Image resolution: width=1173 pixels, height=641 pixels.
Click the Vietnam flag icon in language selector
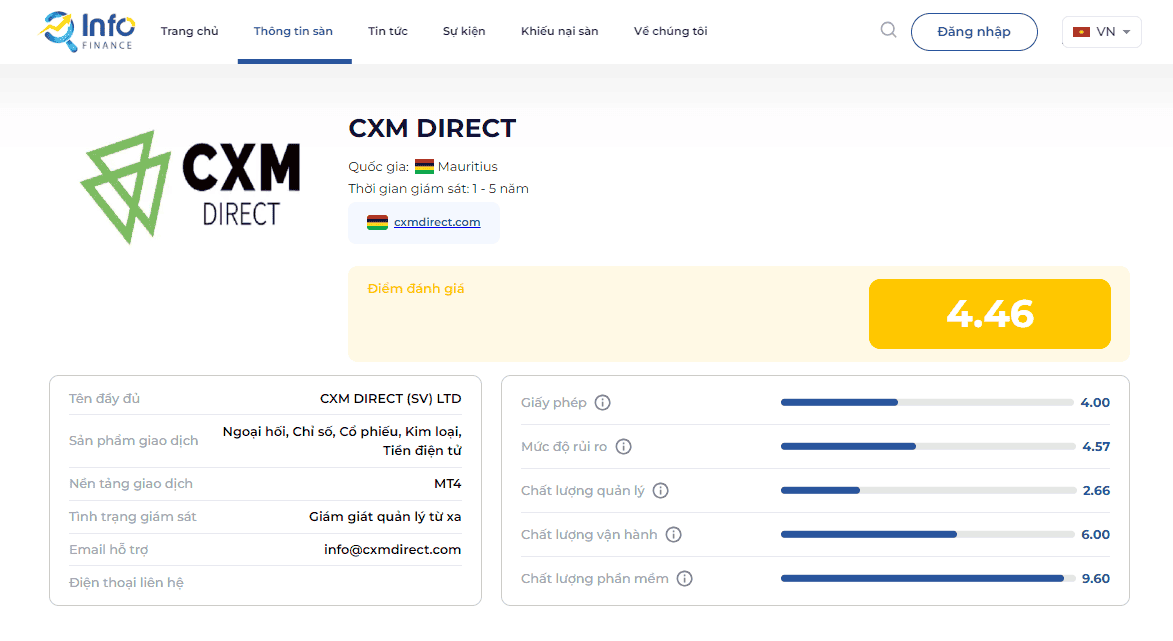pyautogui.click(x=1081, y=32)
